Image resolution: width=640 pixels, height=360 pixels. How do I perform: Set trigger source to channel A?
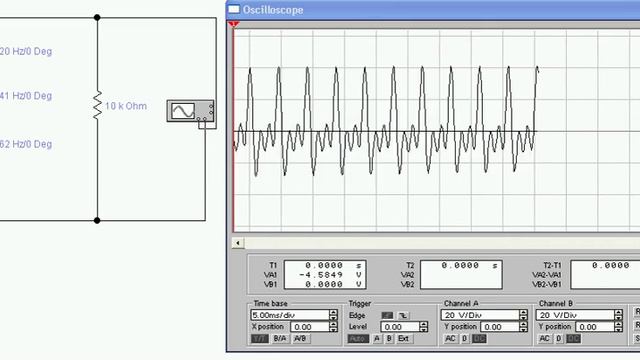pos(377,339)
